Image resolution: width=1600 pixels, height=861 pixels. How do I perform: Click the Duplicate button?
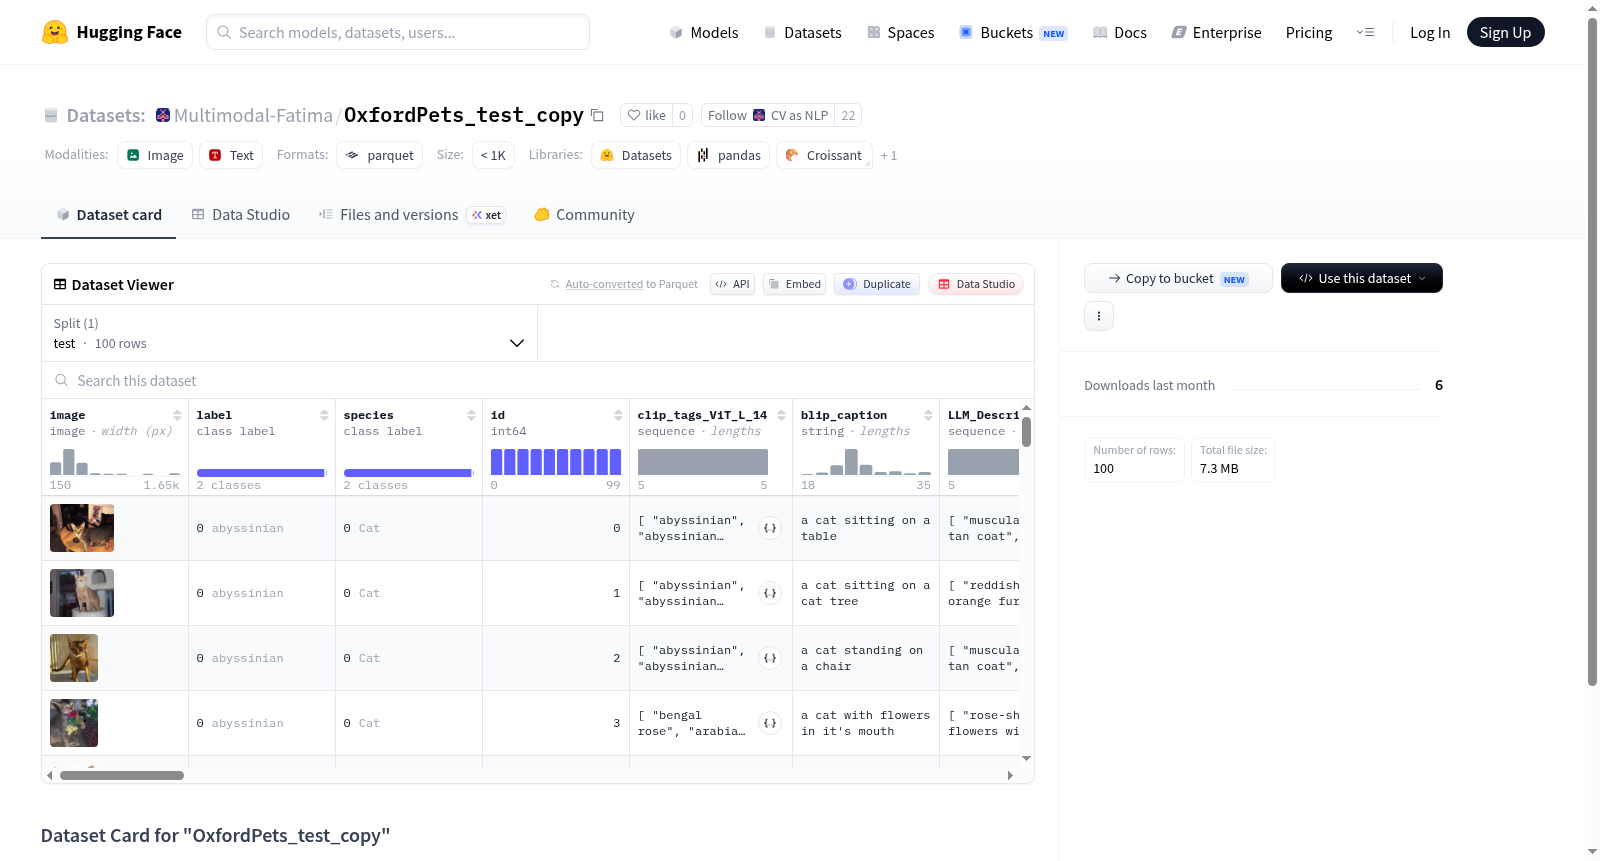pos(877,284)
